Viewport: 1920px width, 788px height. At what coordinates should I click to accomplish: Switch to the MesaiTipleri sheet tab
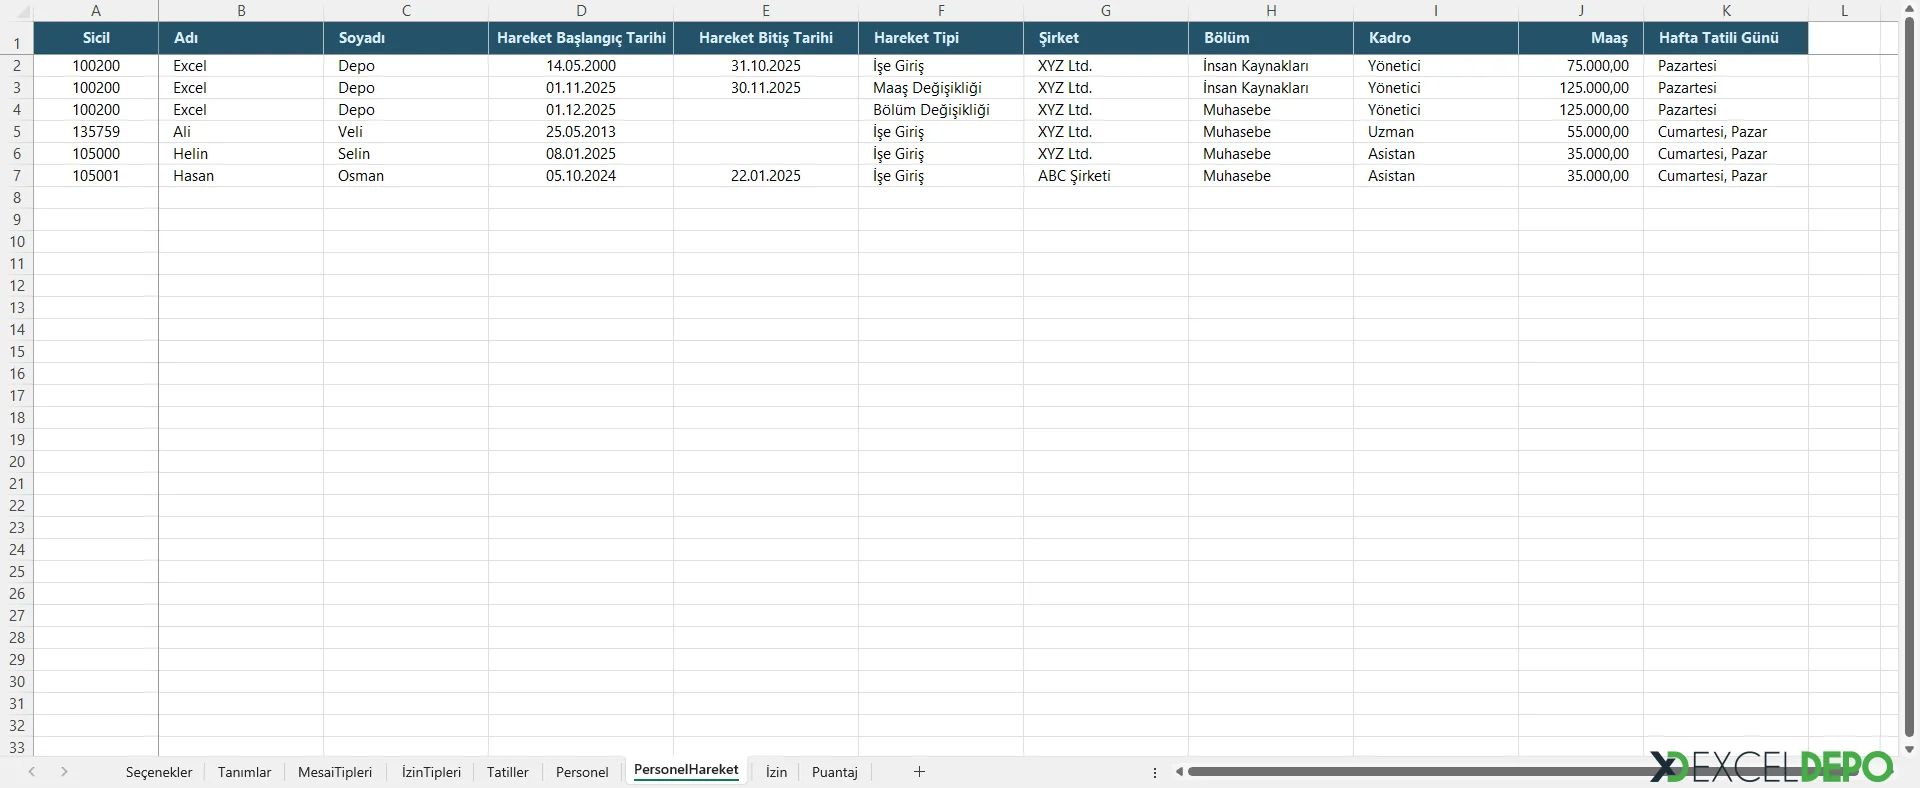(335, 772)
